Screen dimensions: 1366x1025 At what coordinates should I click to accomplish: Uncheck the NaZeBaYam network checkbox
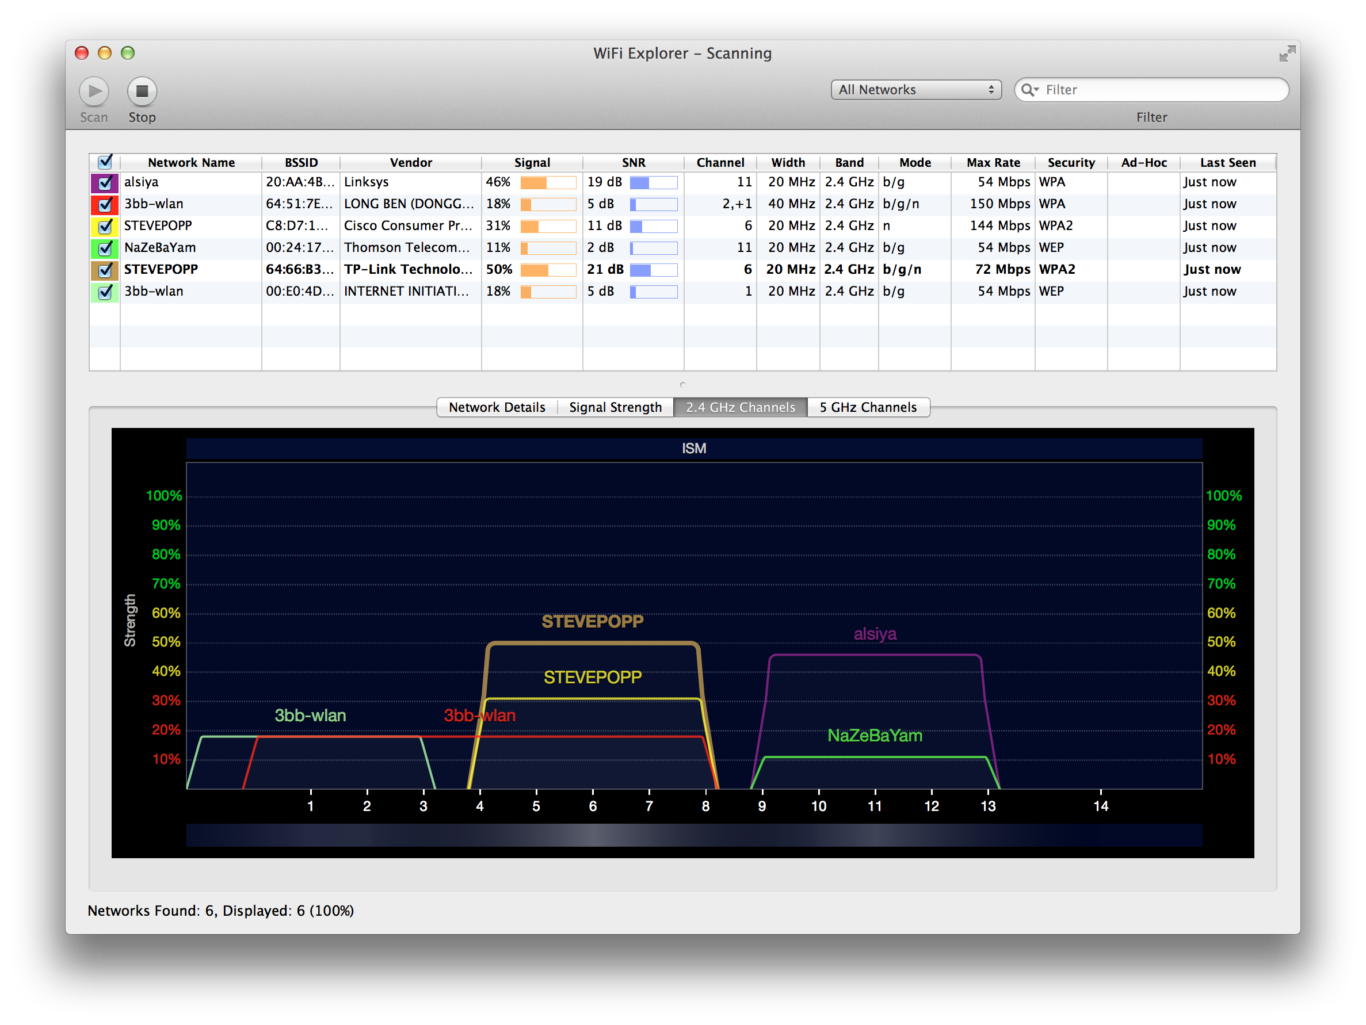pyautogui.click(x=105, y=248)
